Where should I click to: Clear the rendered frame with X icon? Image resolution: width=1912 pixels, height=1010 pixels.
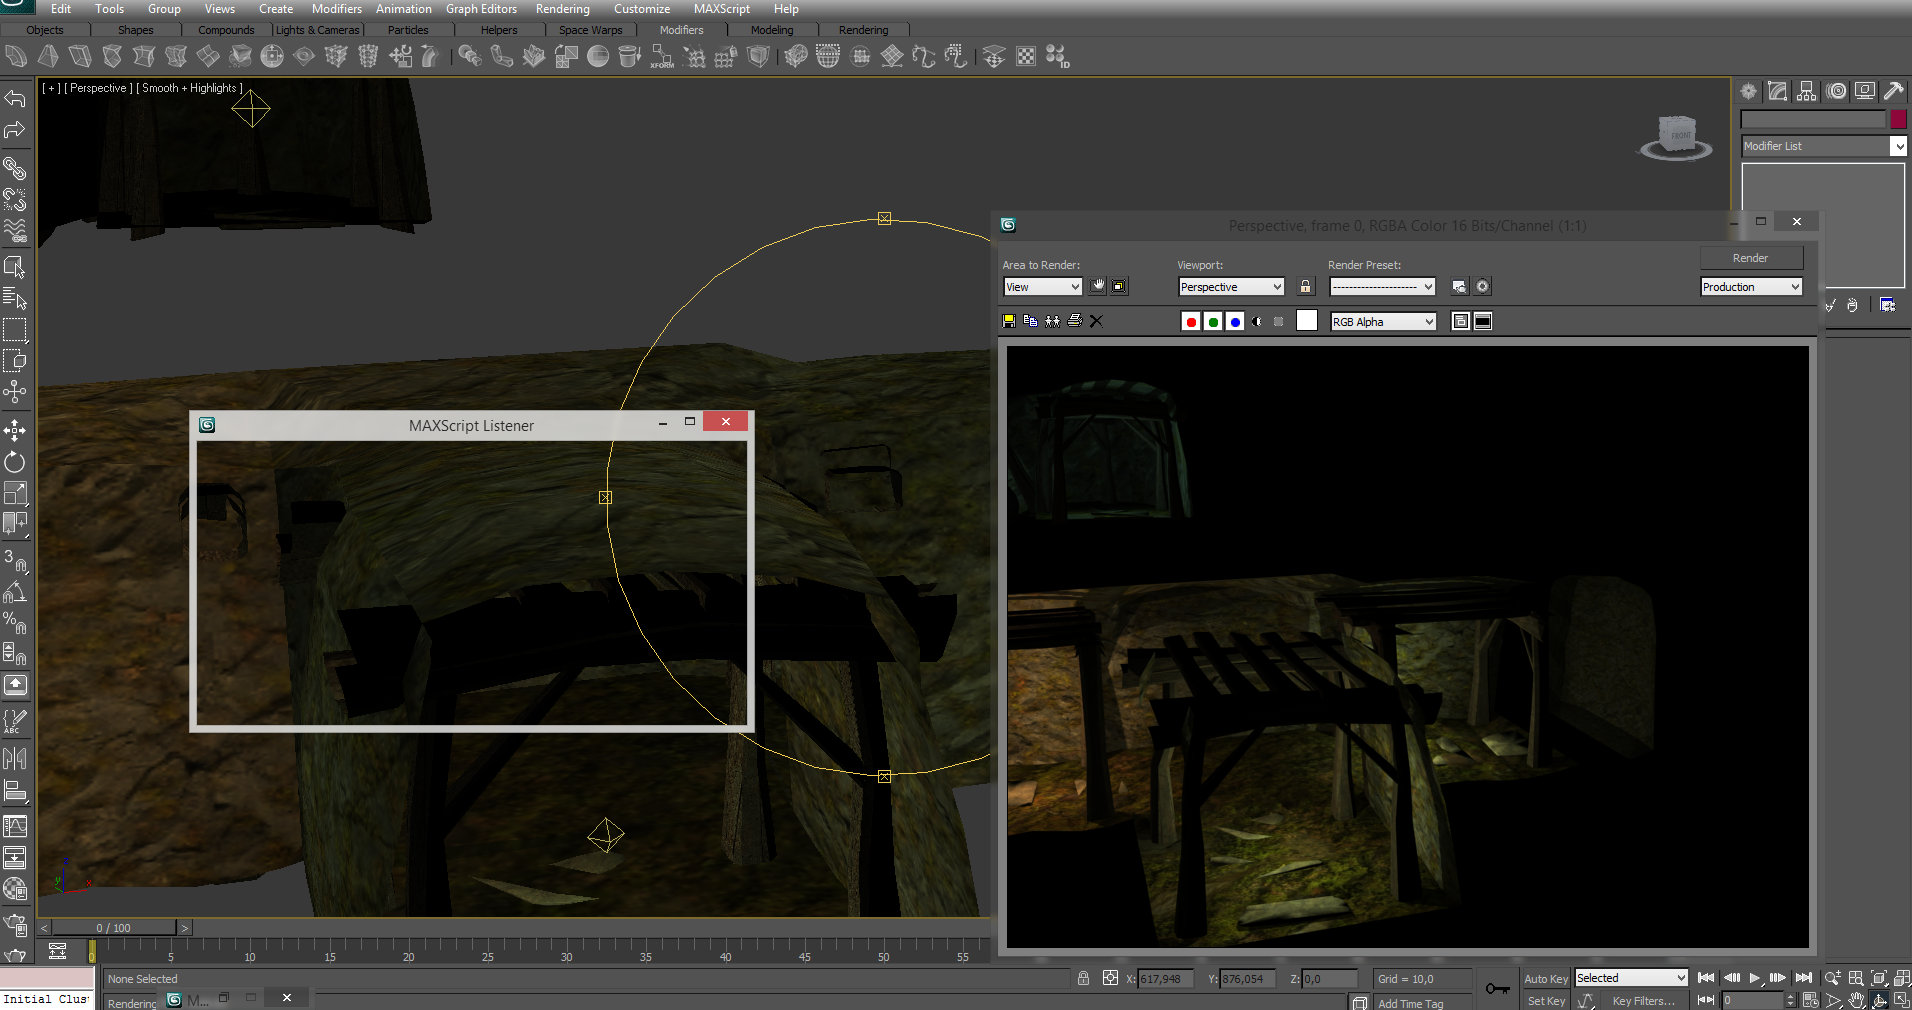coord(1097,321)
